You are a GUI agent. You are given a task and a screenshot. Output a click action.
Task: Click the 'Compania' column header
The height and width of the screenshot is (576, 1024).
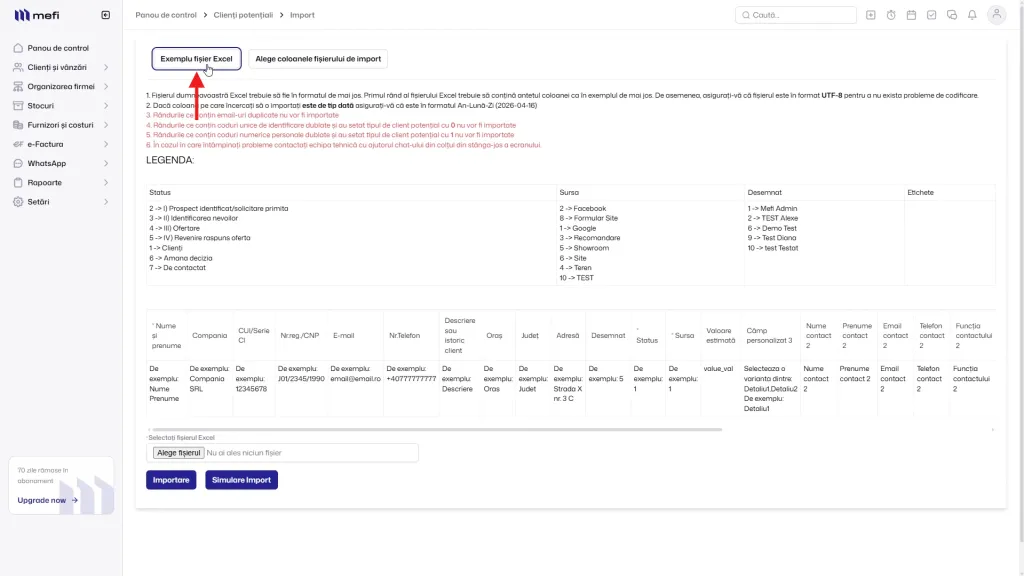[210, 336]
